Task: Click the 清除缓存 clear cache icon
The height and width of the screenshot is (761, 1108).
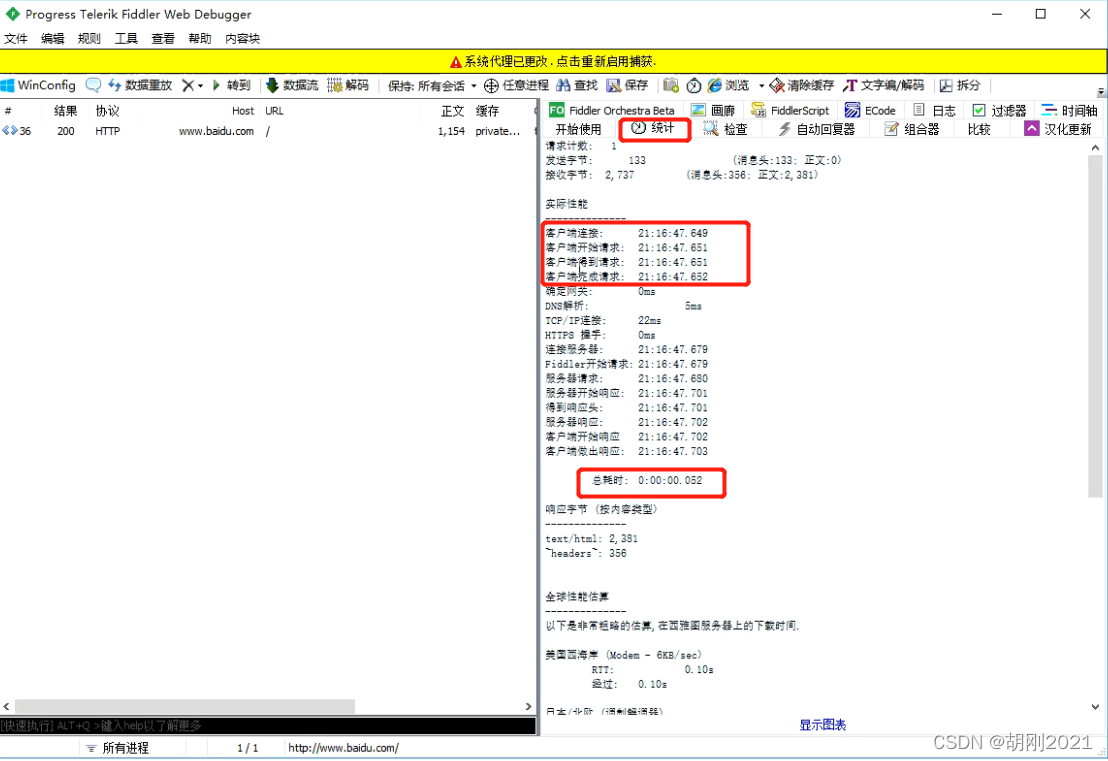Action: [777, 85]
